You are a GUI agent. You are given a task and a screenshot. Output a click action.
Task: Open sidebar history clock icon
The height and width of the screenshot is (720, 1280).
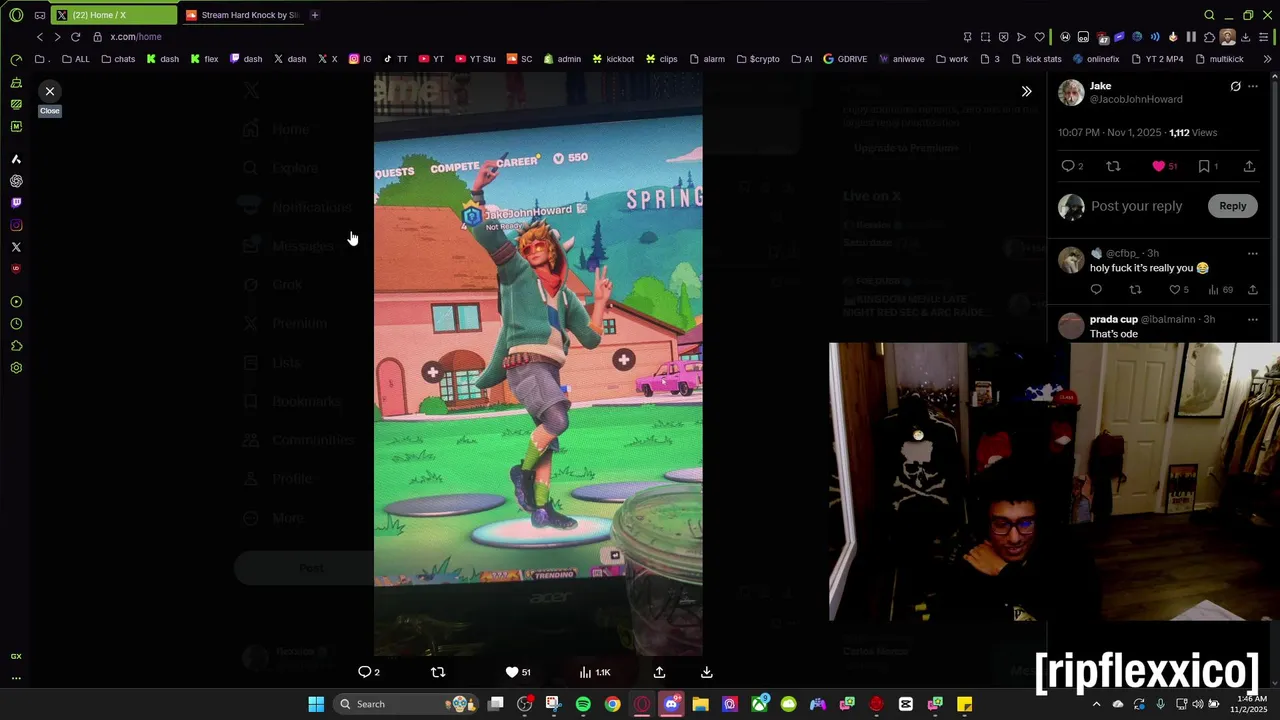click(x=16, y=324)
